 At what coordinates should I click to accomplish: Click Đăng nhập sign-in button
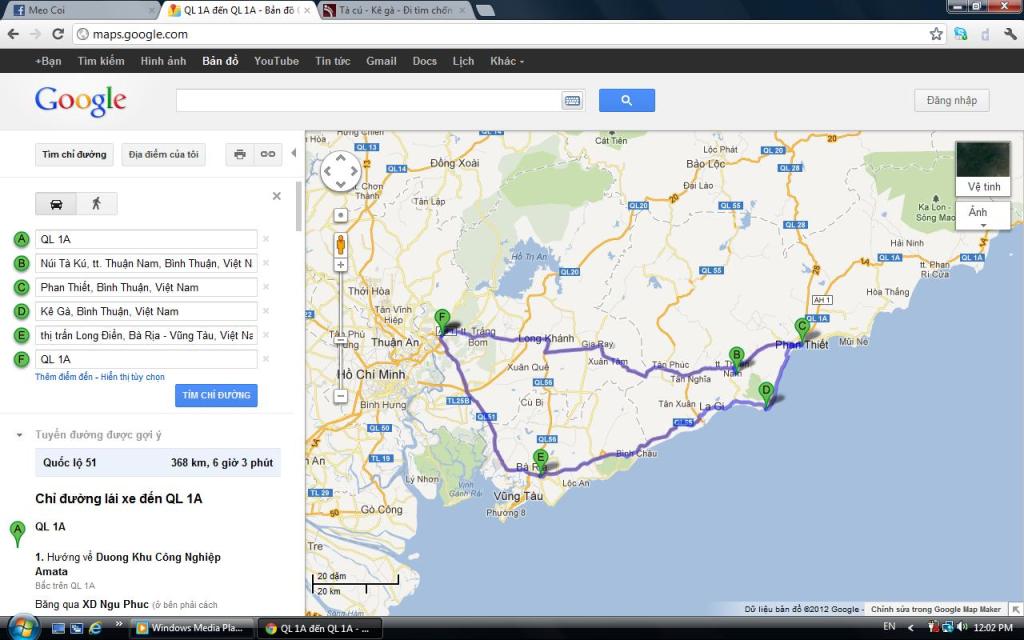952,101
